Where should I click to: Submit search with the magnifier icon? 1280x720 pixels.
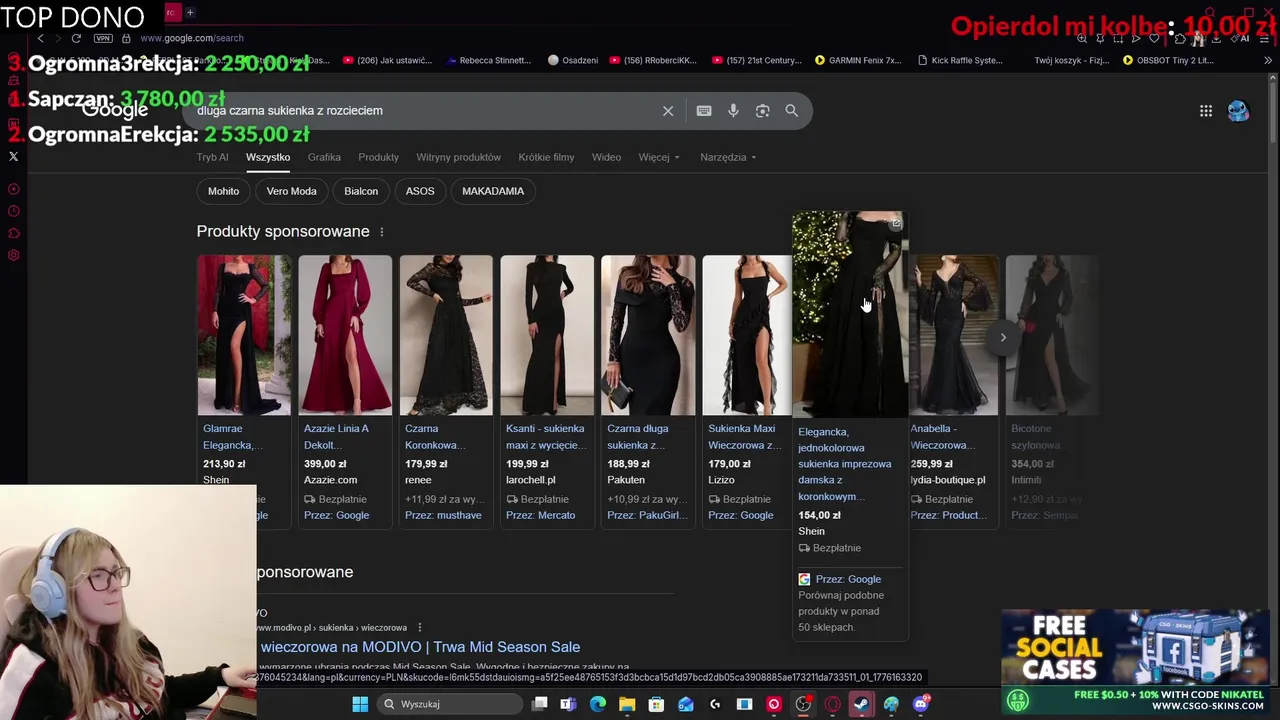tap(792, 111)
